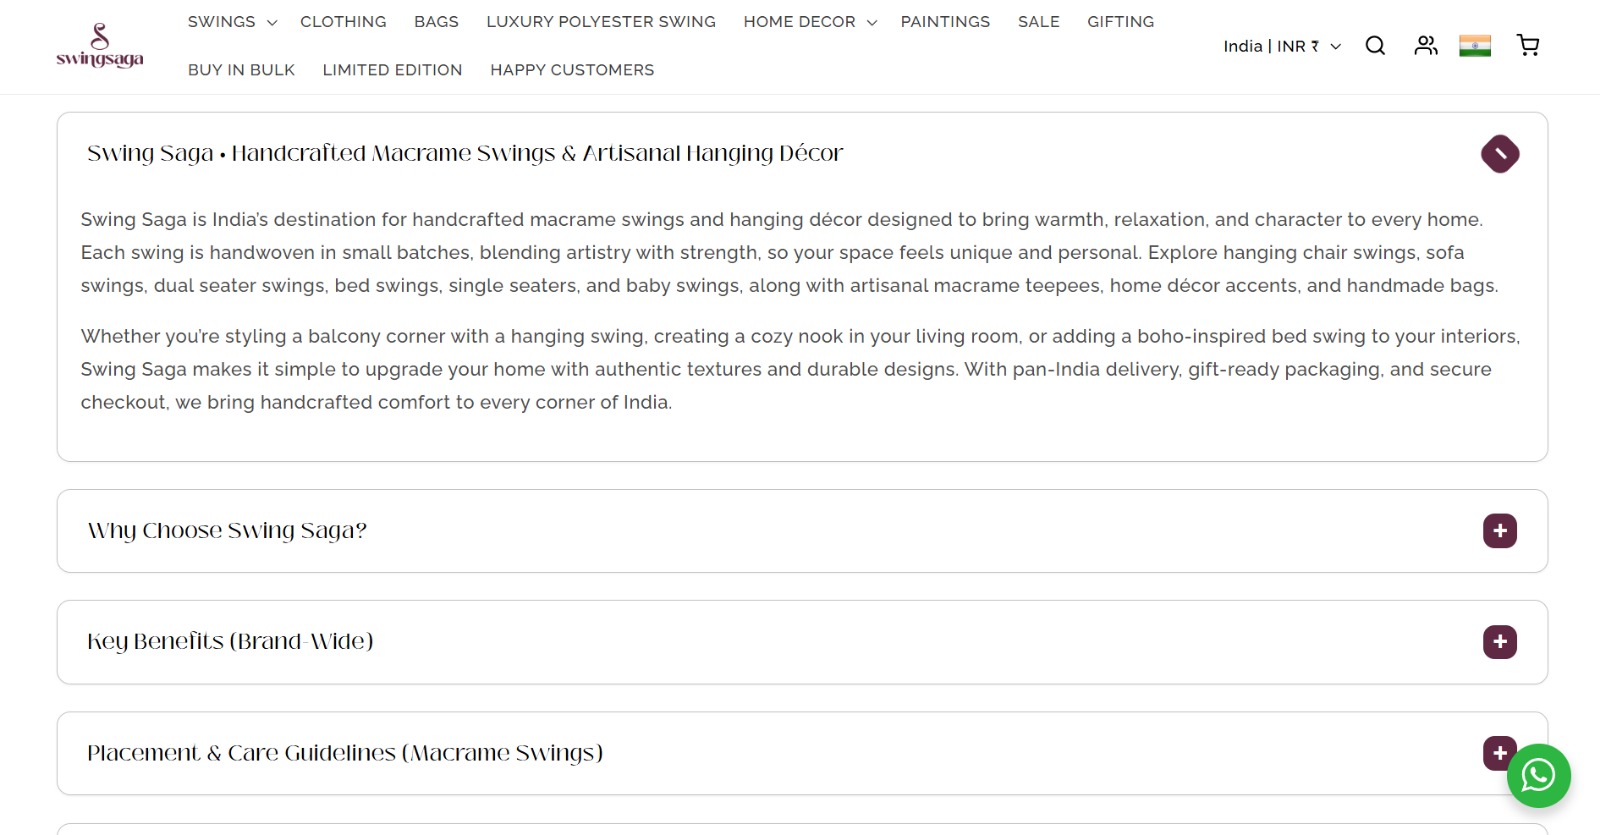Open Happy Customers link
This screenshot has width=1600, height=835.
coord(572,70)
